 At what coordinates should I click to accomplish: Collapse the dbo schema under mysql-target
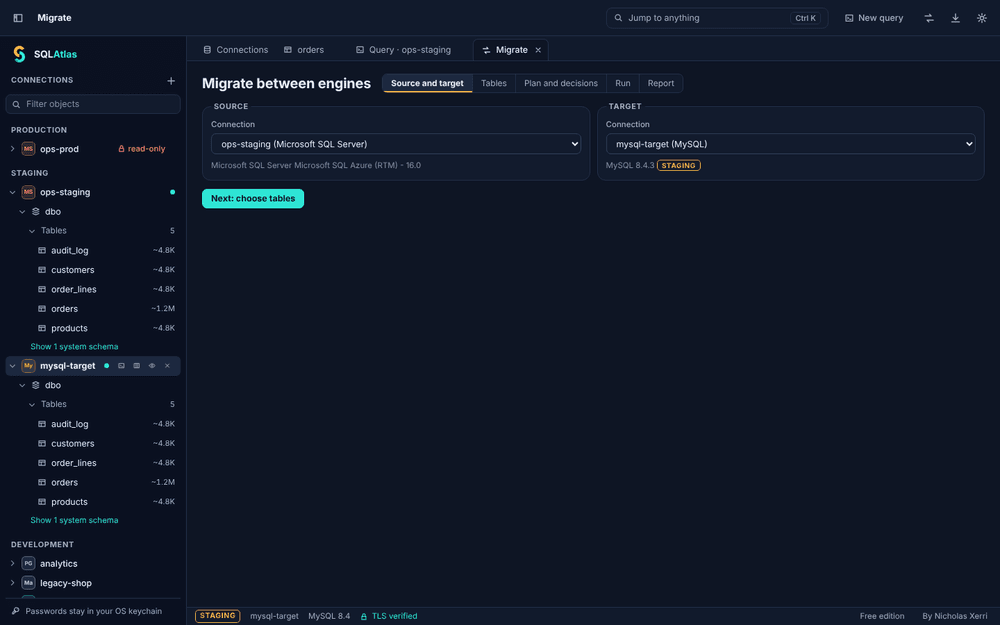click(22, 385)
